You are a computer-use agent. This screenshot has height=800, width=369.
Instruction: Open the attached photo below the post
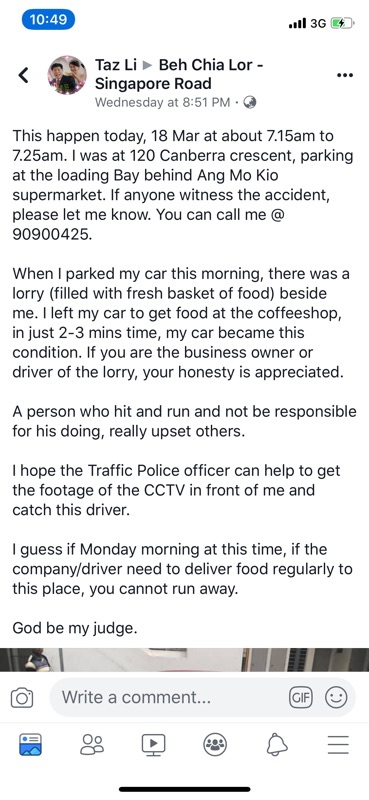coord(184,660)
